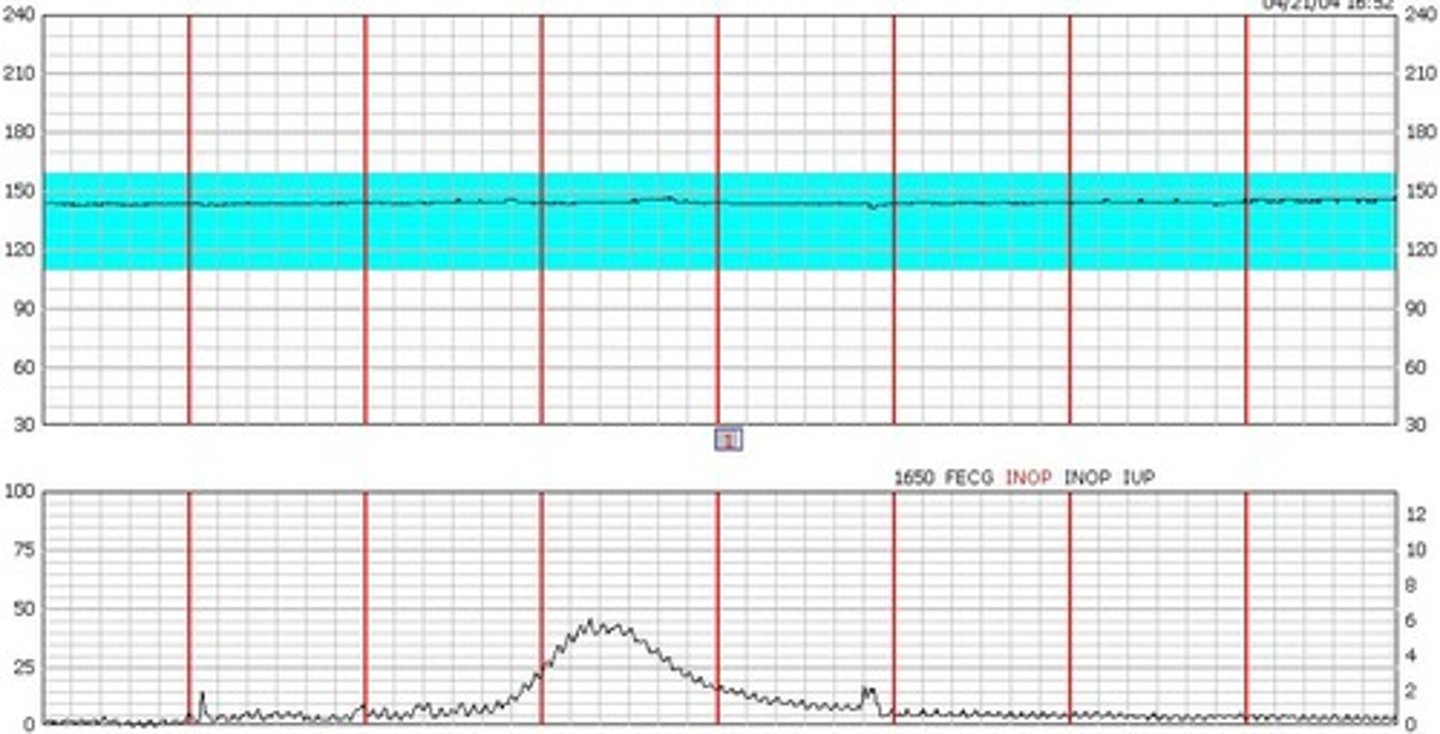Click the IUP pressure mode label
1440x734 pixels.
click(1139, 478)
